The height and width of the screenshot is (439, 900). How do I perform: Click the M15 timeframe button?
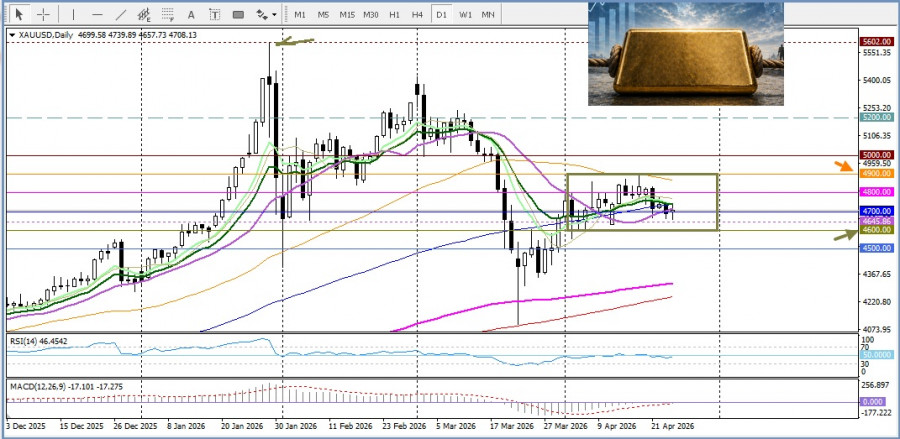point(346,15)
